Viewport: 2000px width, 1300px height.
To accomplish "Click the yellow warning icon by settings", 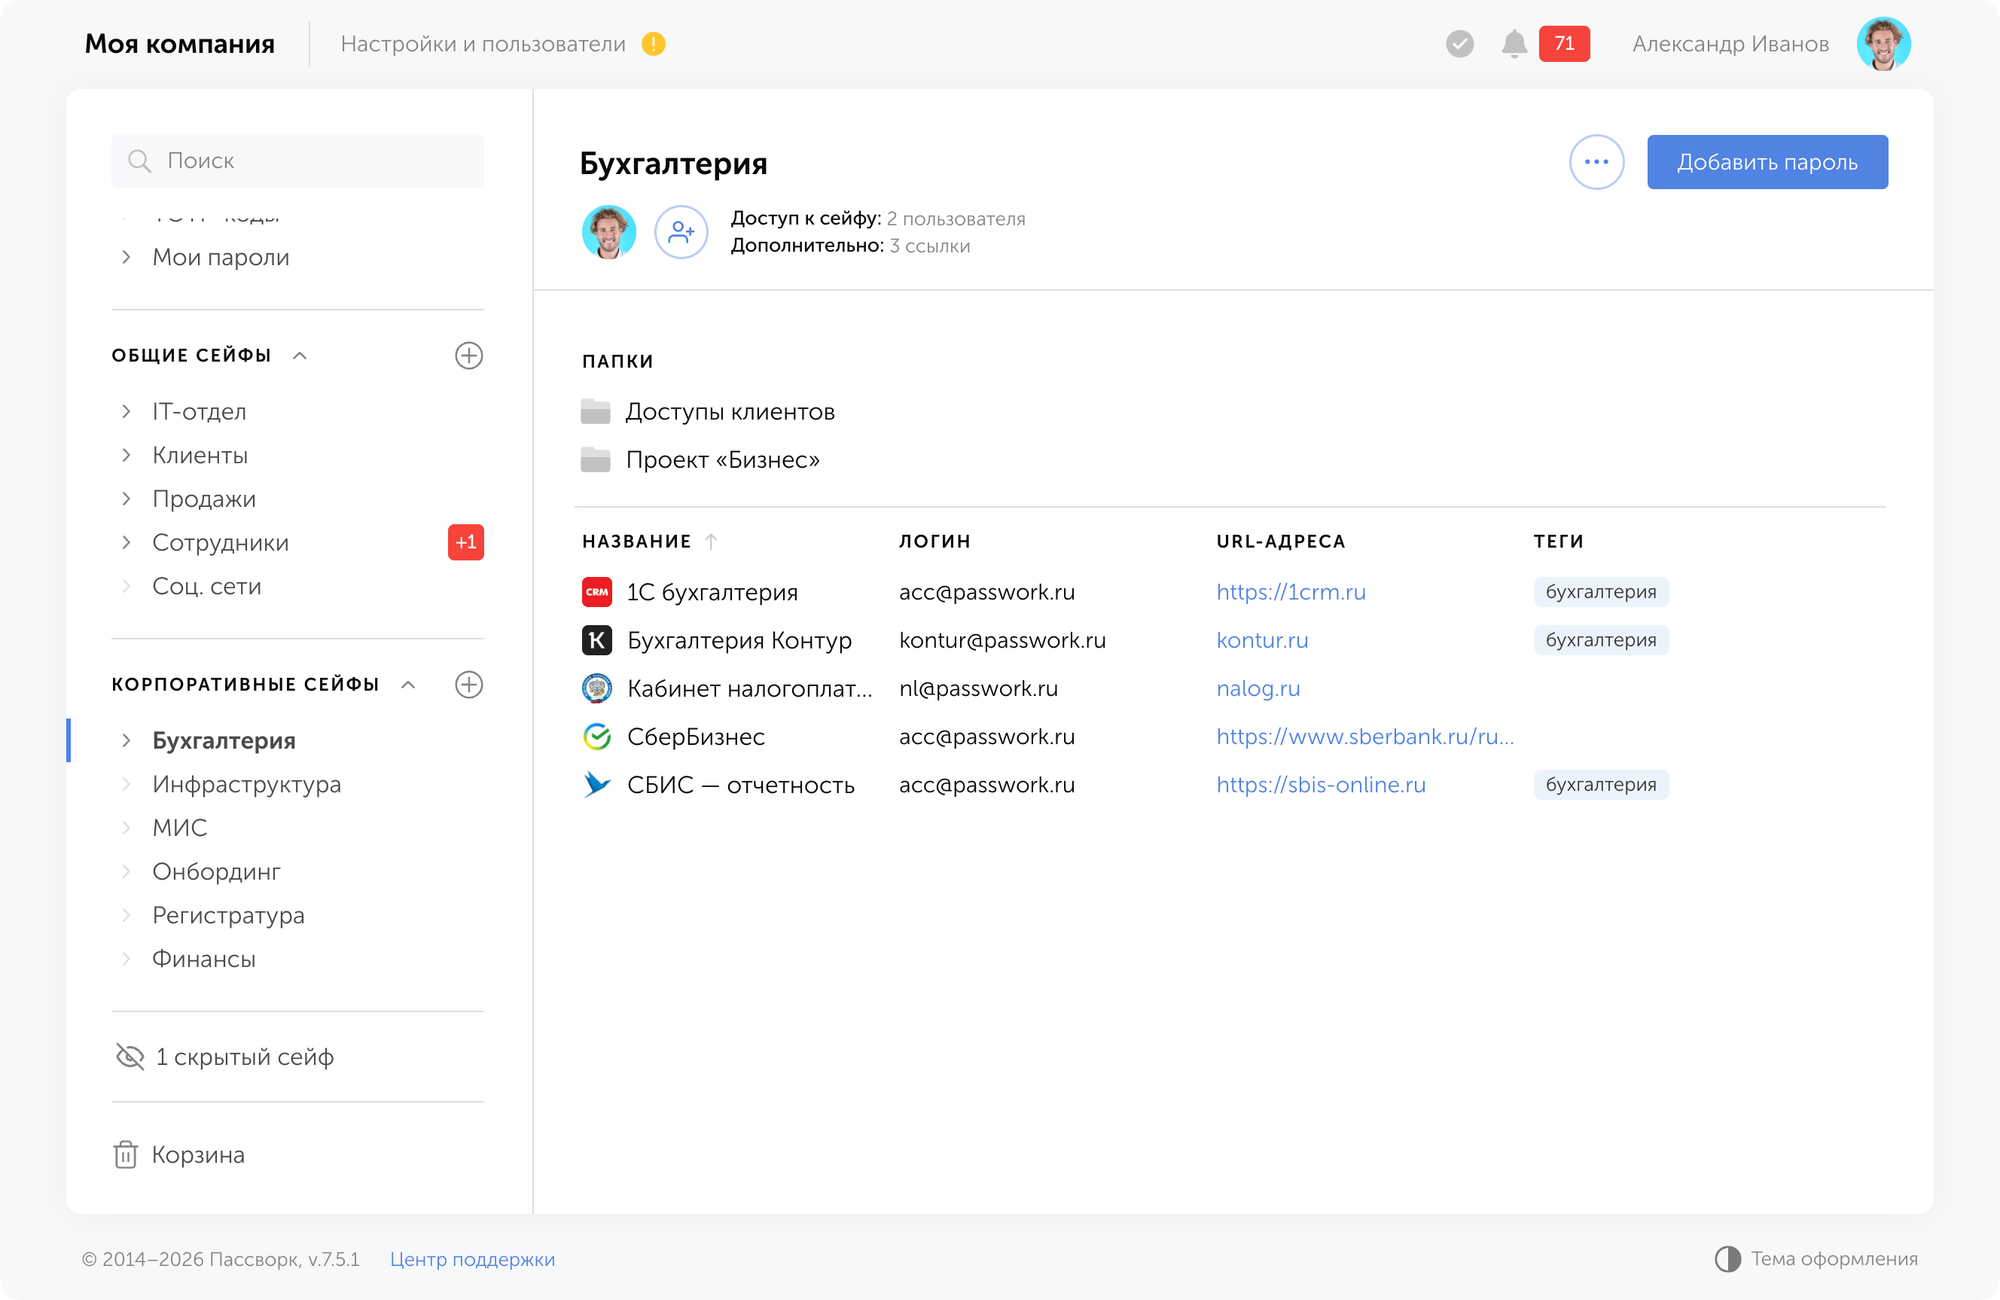I will [653, 44].
